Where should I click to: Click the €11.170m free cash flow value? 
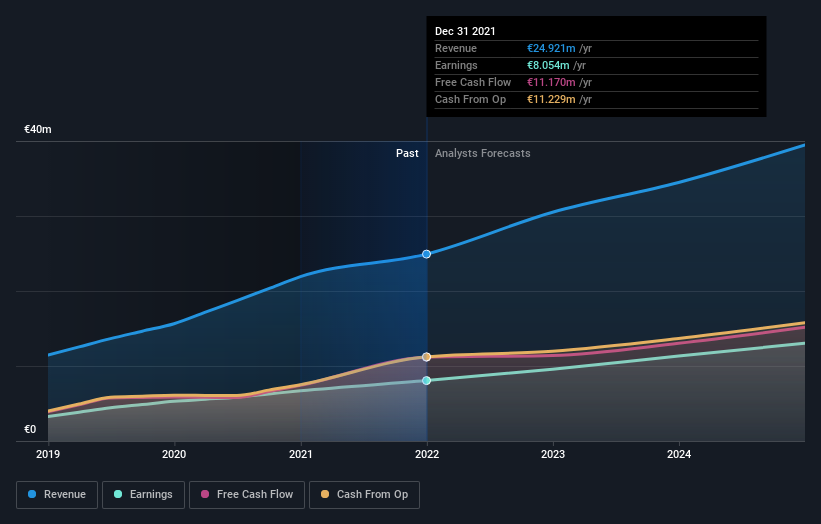tap(551, 82)
